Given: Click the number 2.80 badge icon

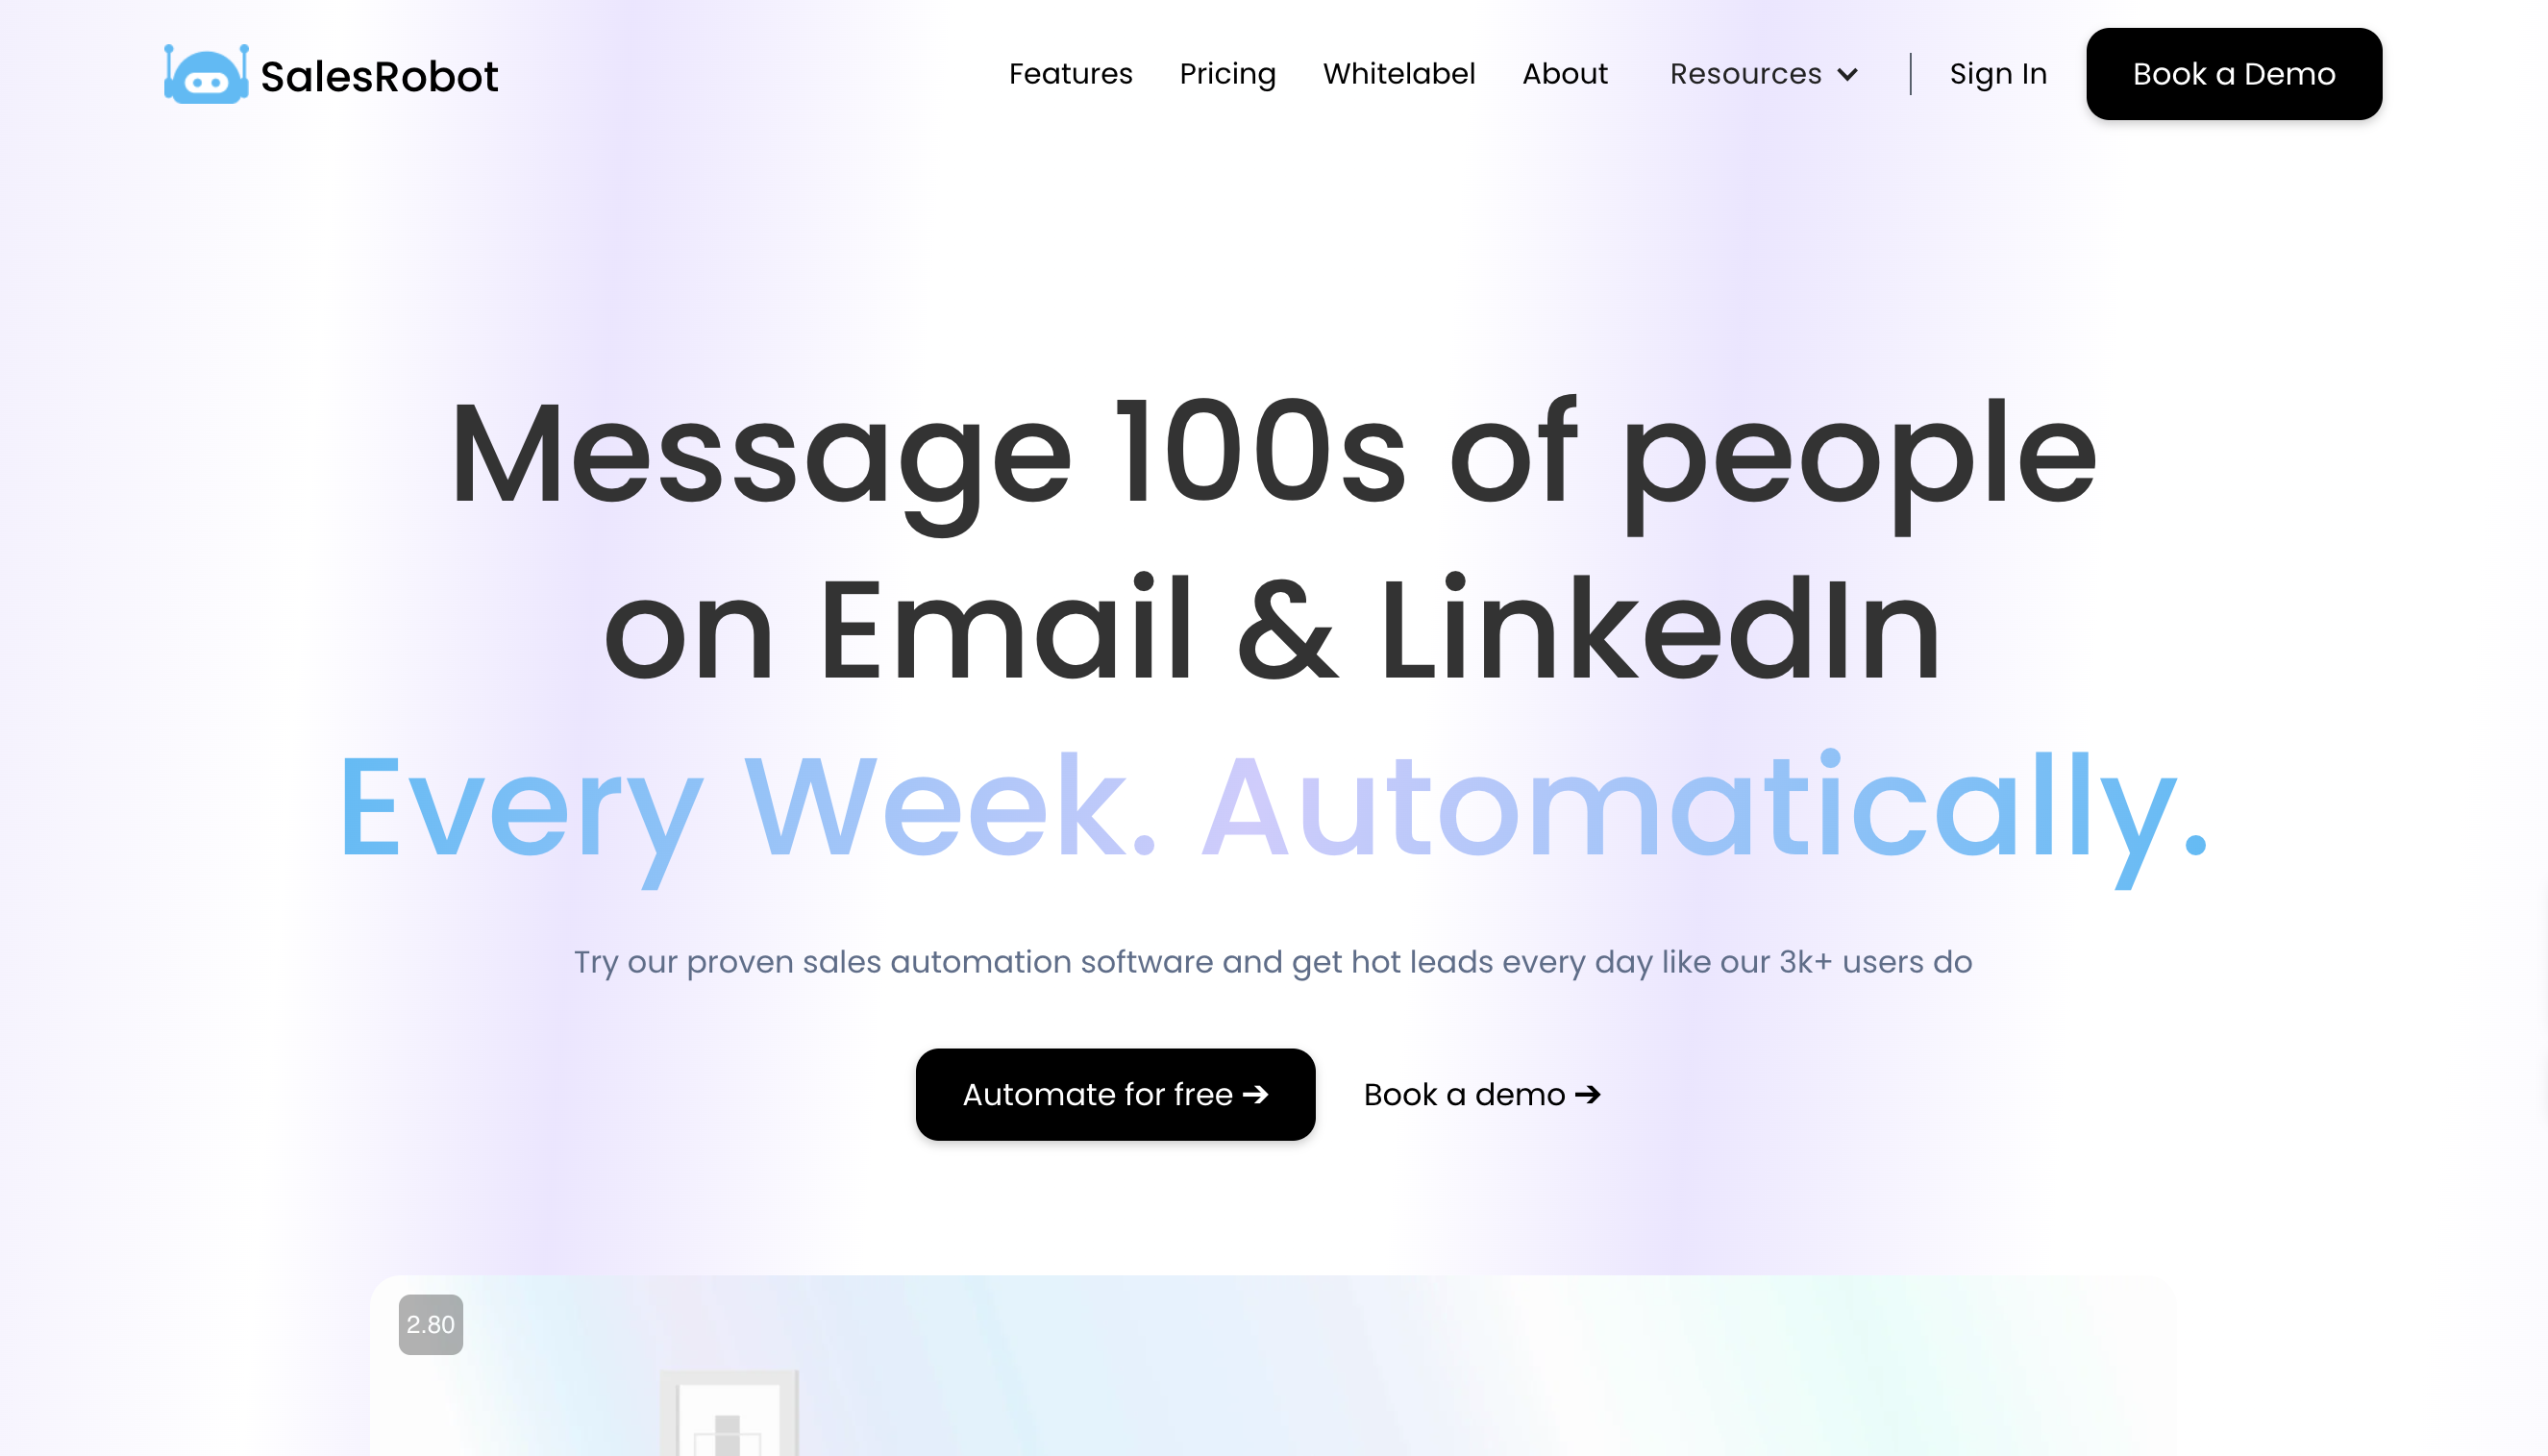Looking at the screenshot, I should pyautogui.click(x=431, y=1323).
